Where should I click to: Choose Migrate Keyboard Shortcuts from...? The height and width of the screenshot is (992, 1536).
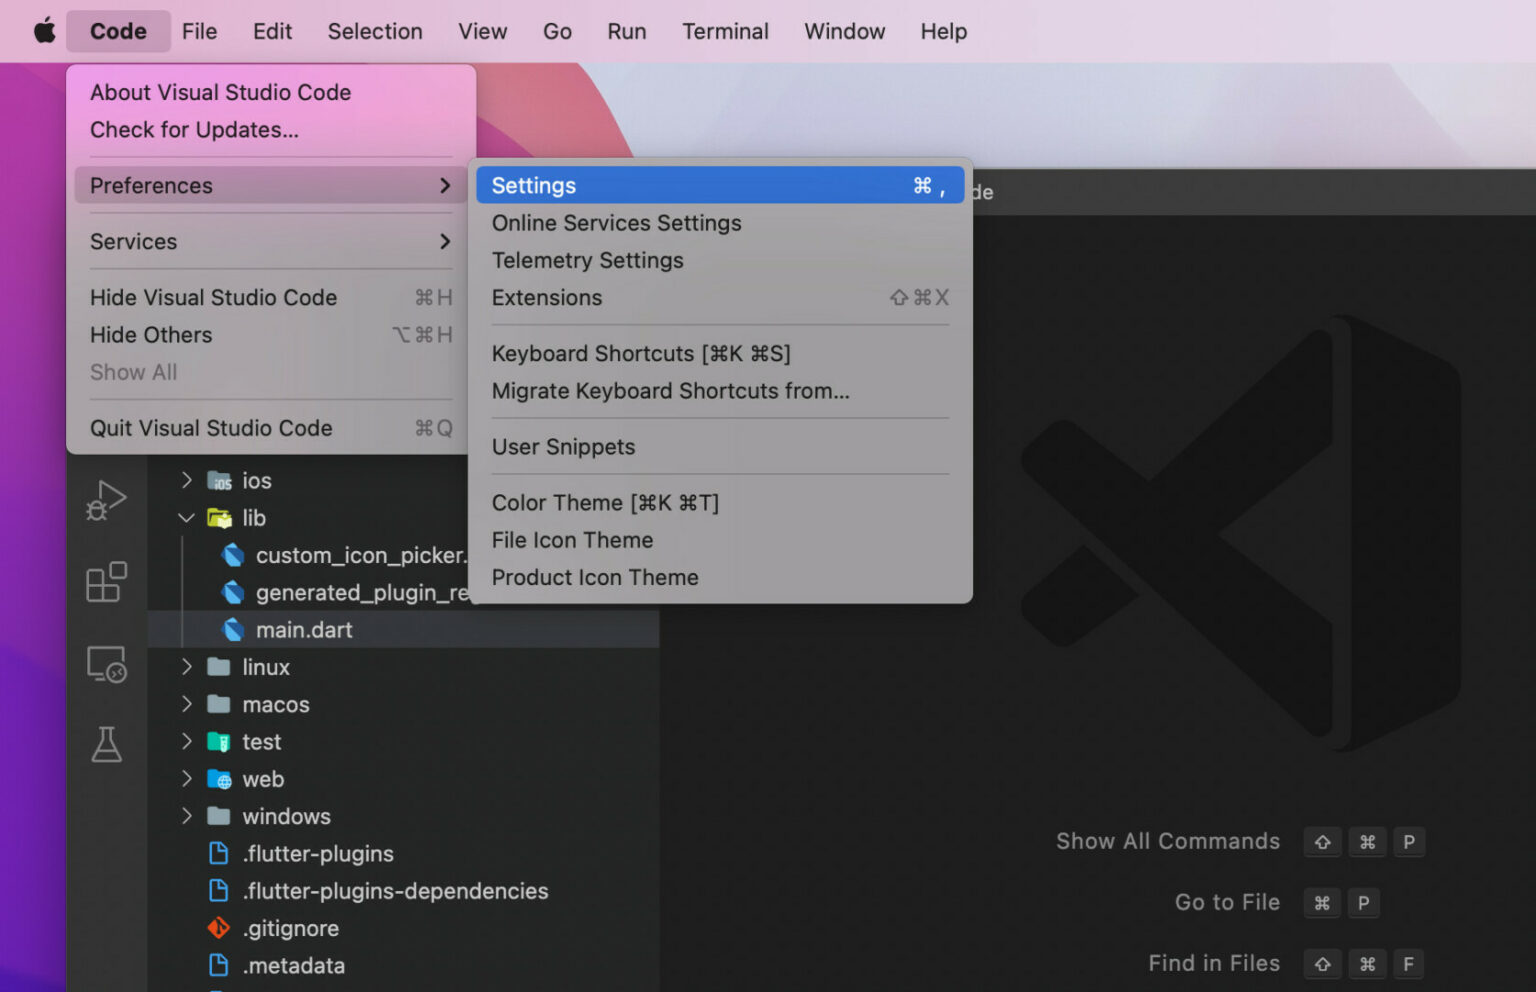tap(720, 391)
